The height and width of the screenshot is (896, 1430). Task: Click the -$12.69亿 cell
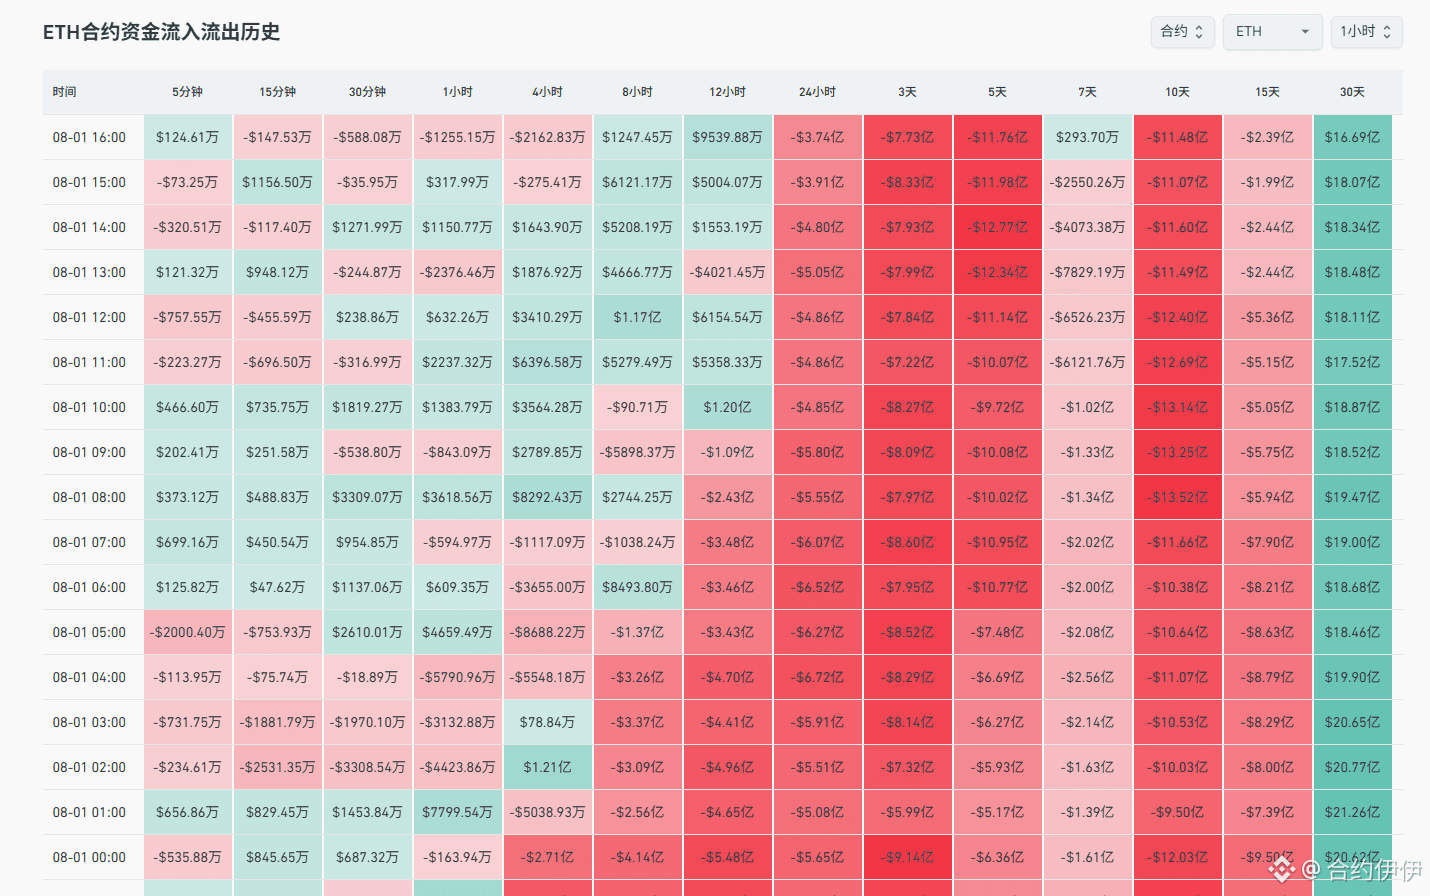(x=1178, y=362)
